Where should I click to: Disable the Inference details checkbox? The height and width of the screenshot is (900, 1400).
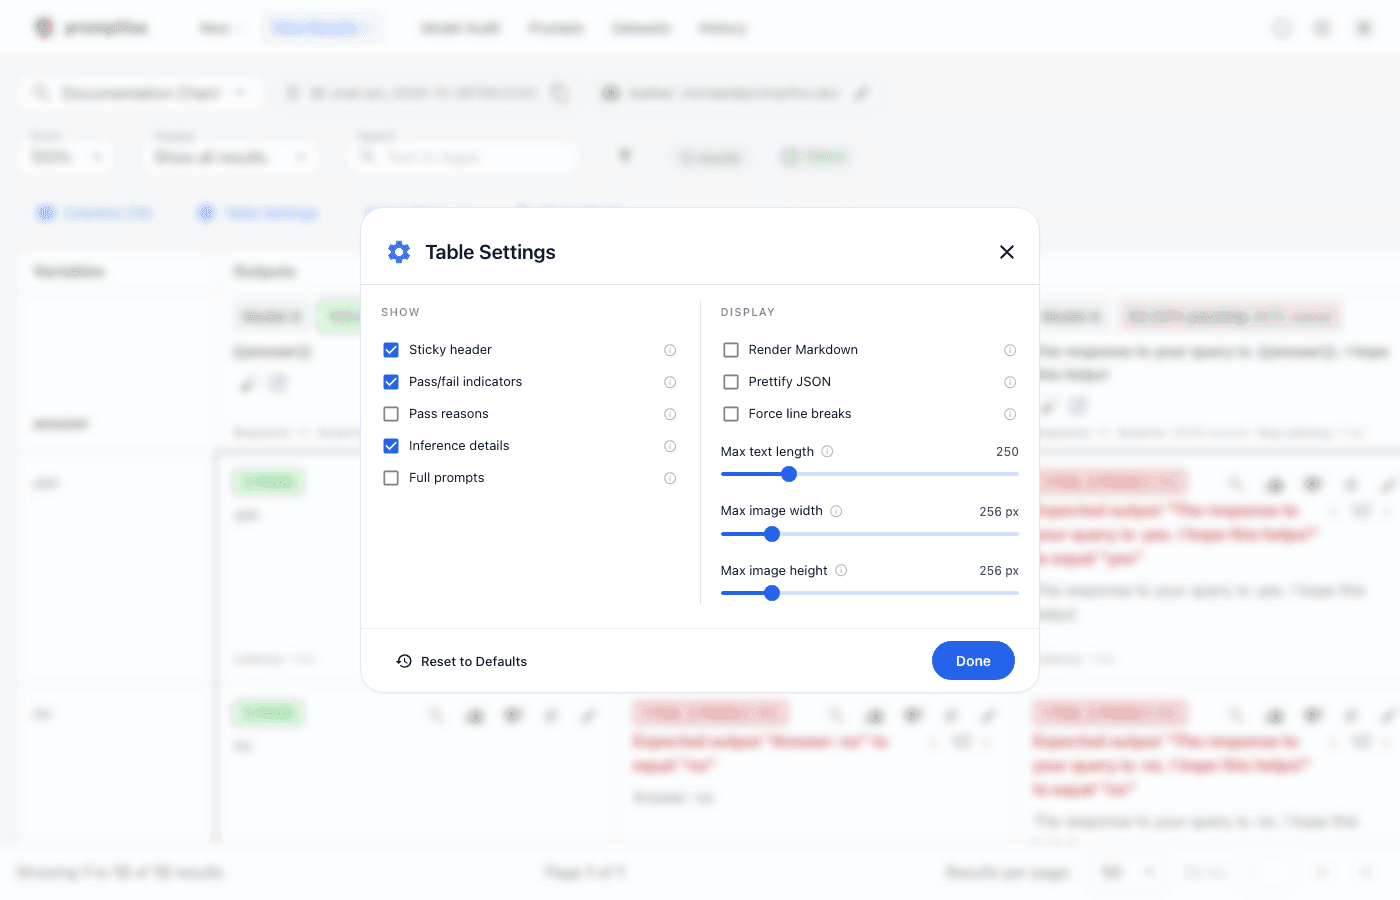pos(390,445)
